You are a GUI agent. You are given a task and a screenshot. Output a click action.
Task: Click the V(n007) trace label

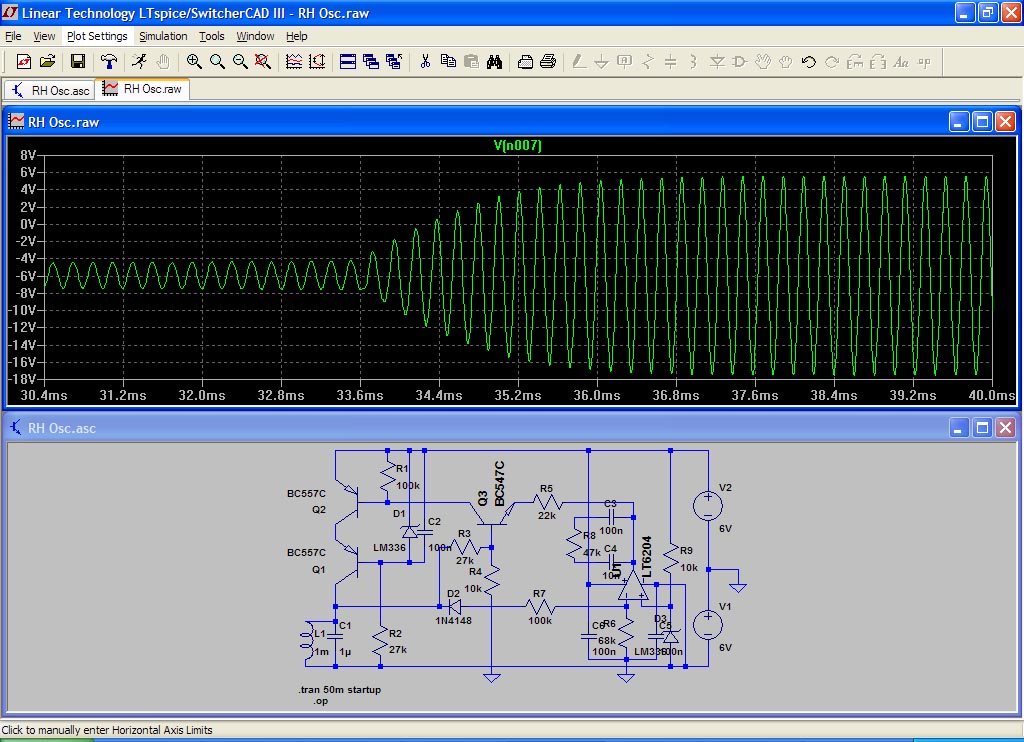tap(517, 146)
